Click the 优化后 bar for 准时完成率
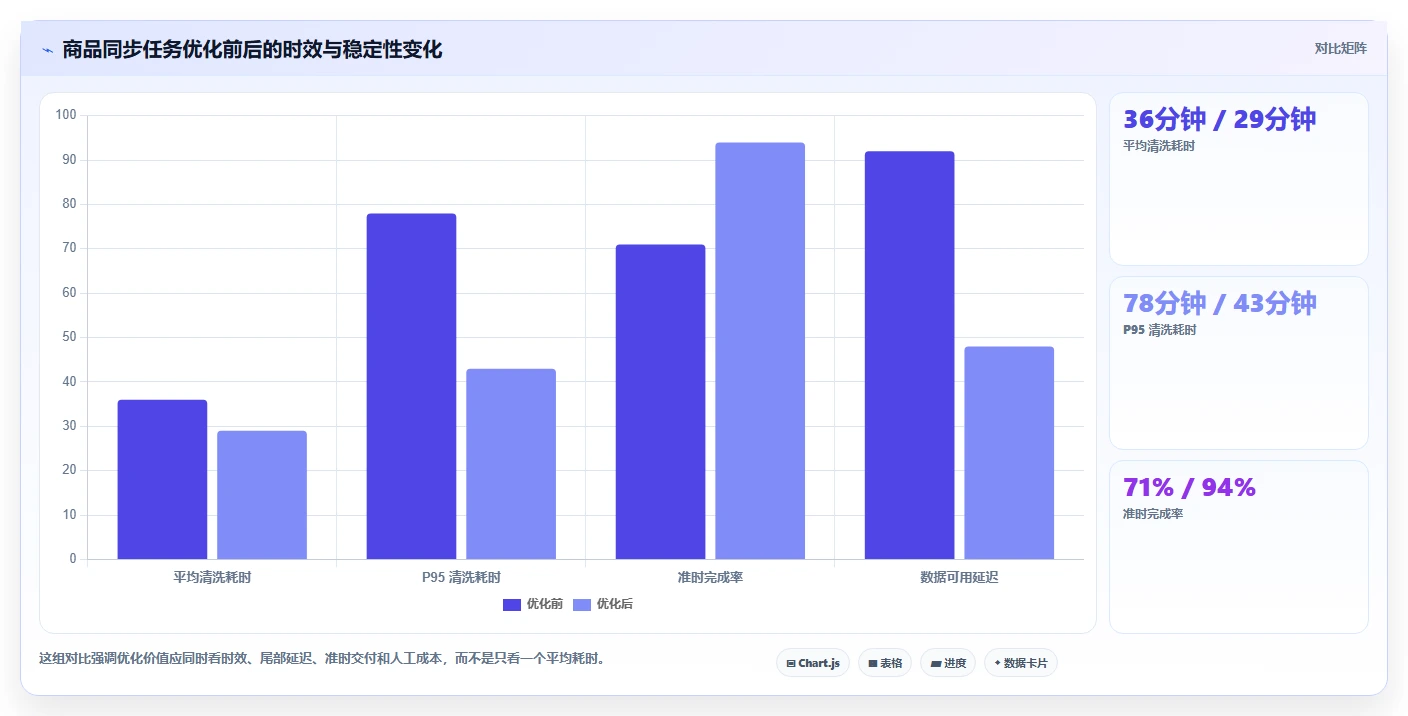 [760, 351]
